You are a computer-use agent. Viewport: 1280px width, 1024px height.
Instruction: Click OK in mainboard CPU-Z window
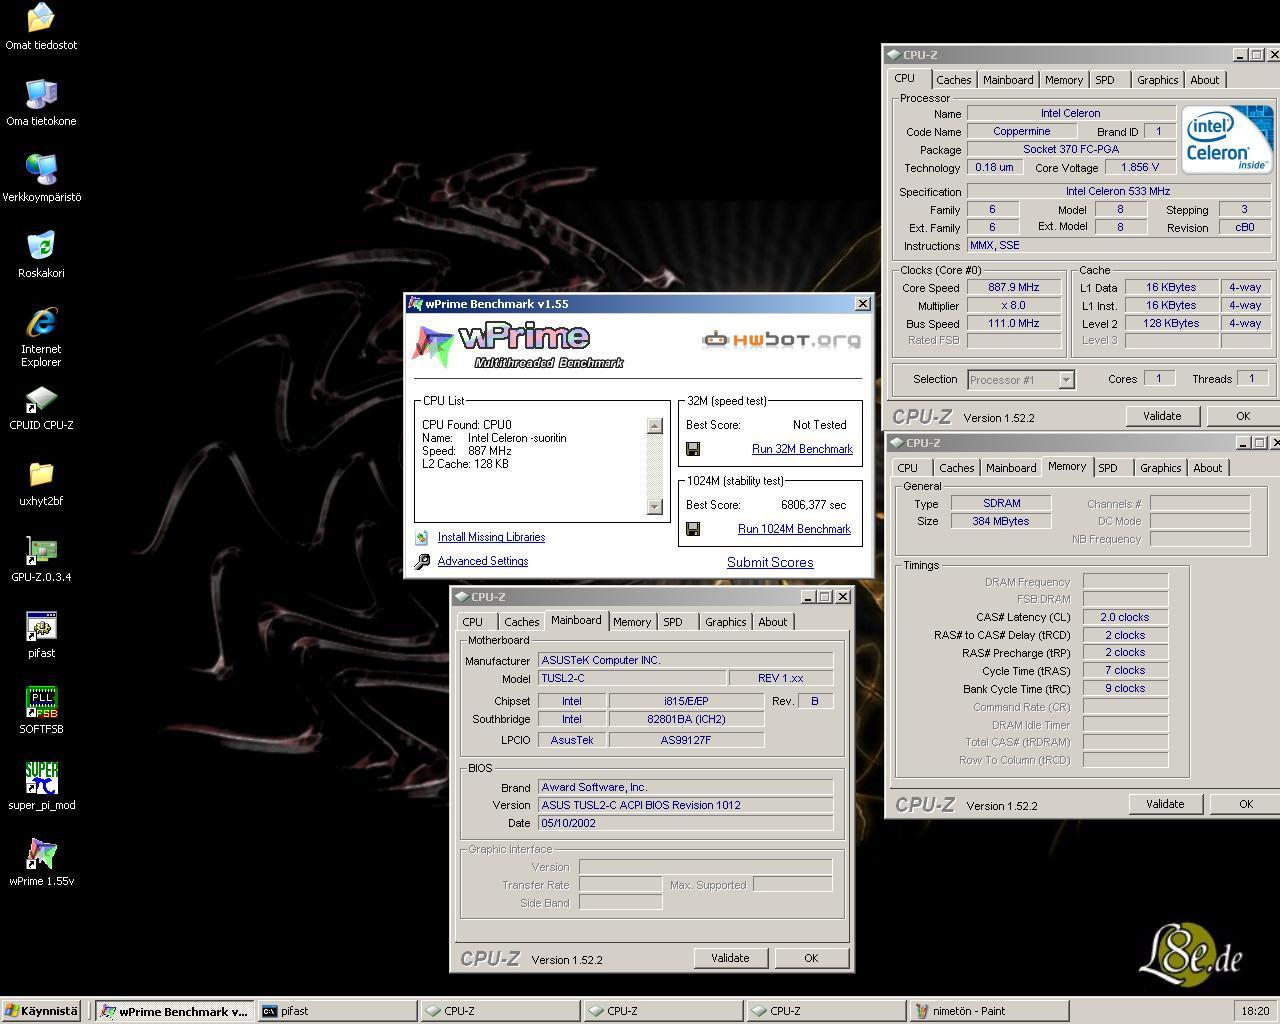811,958
